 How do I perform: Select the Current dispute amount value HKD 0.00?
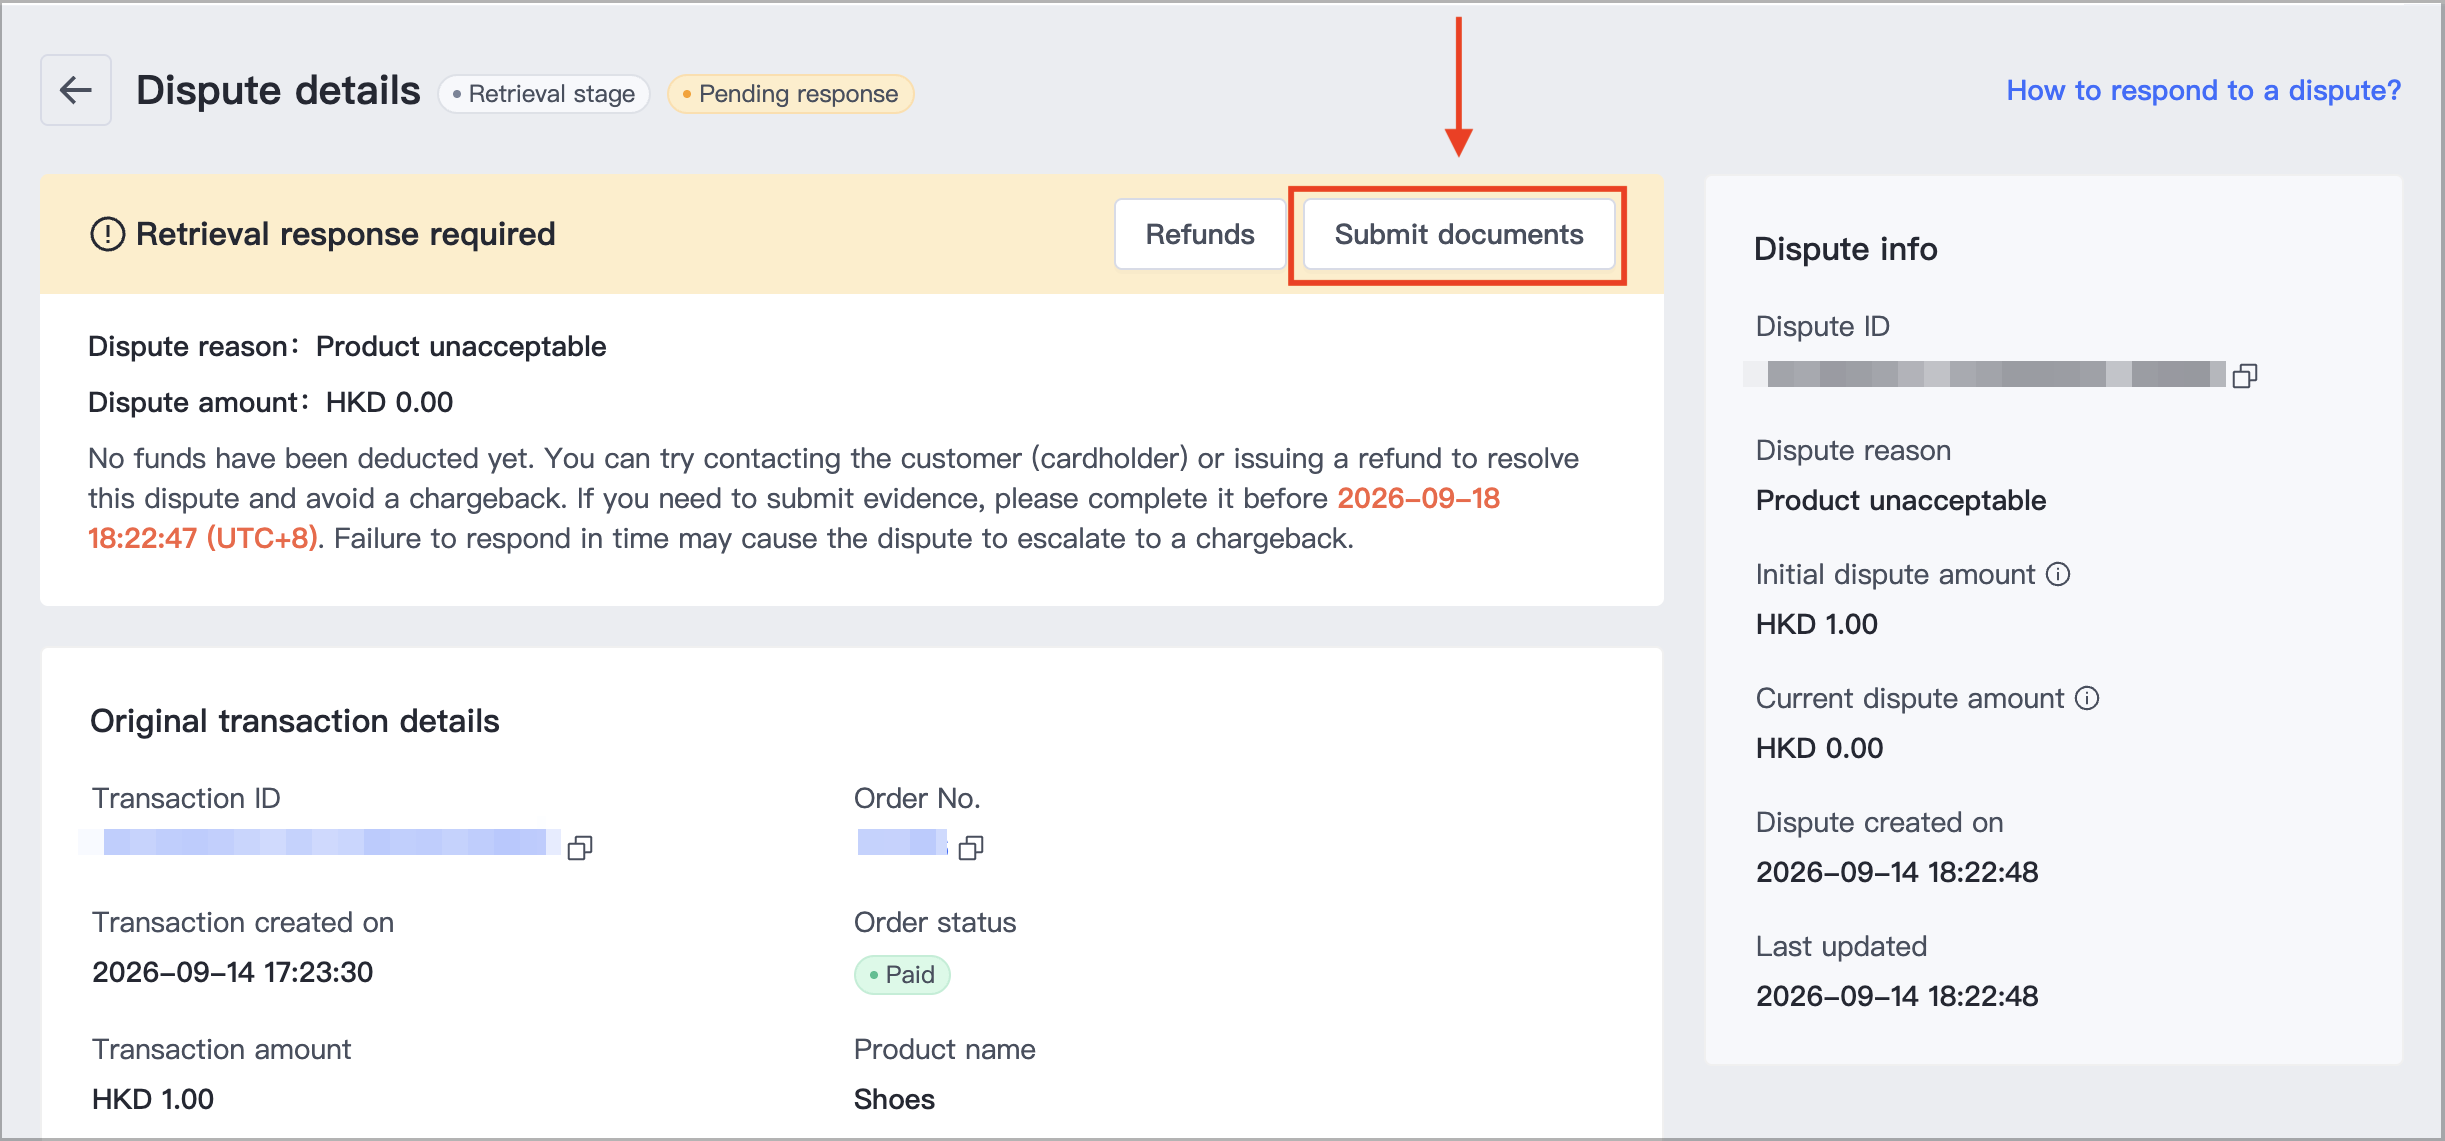click(1819, 748)
